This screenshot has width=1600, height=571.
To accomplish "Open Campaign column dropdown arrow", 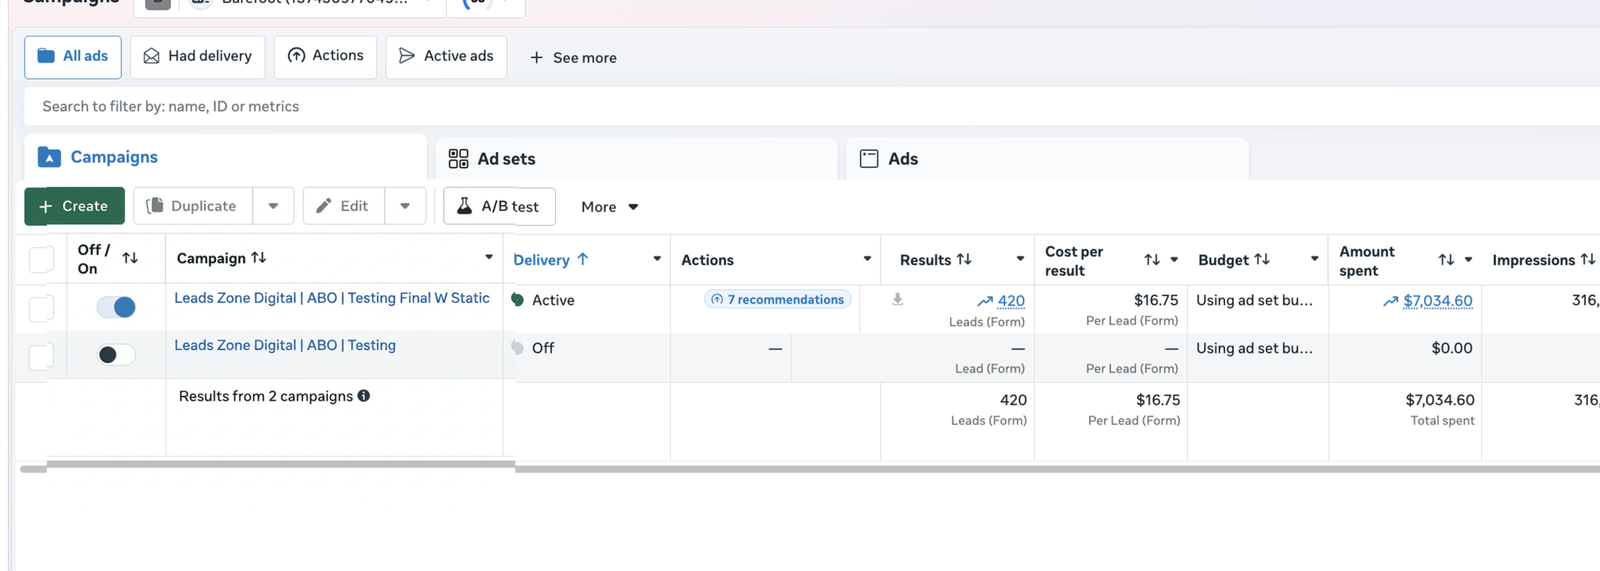I will (489, 257).
